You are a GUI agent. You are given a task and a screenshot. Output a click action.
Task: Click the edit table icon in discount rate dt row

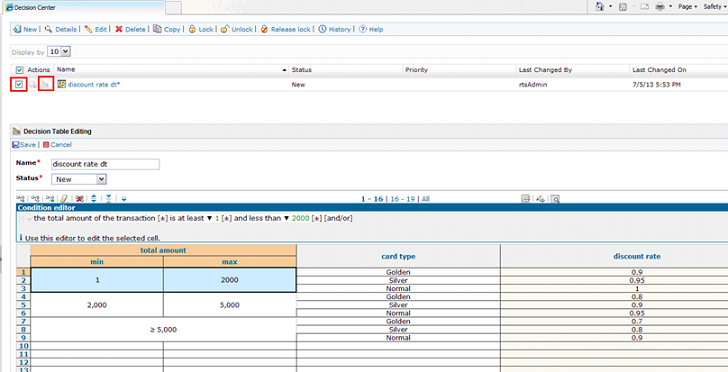[x=45, y=85]
